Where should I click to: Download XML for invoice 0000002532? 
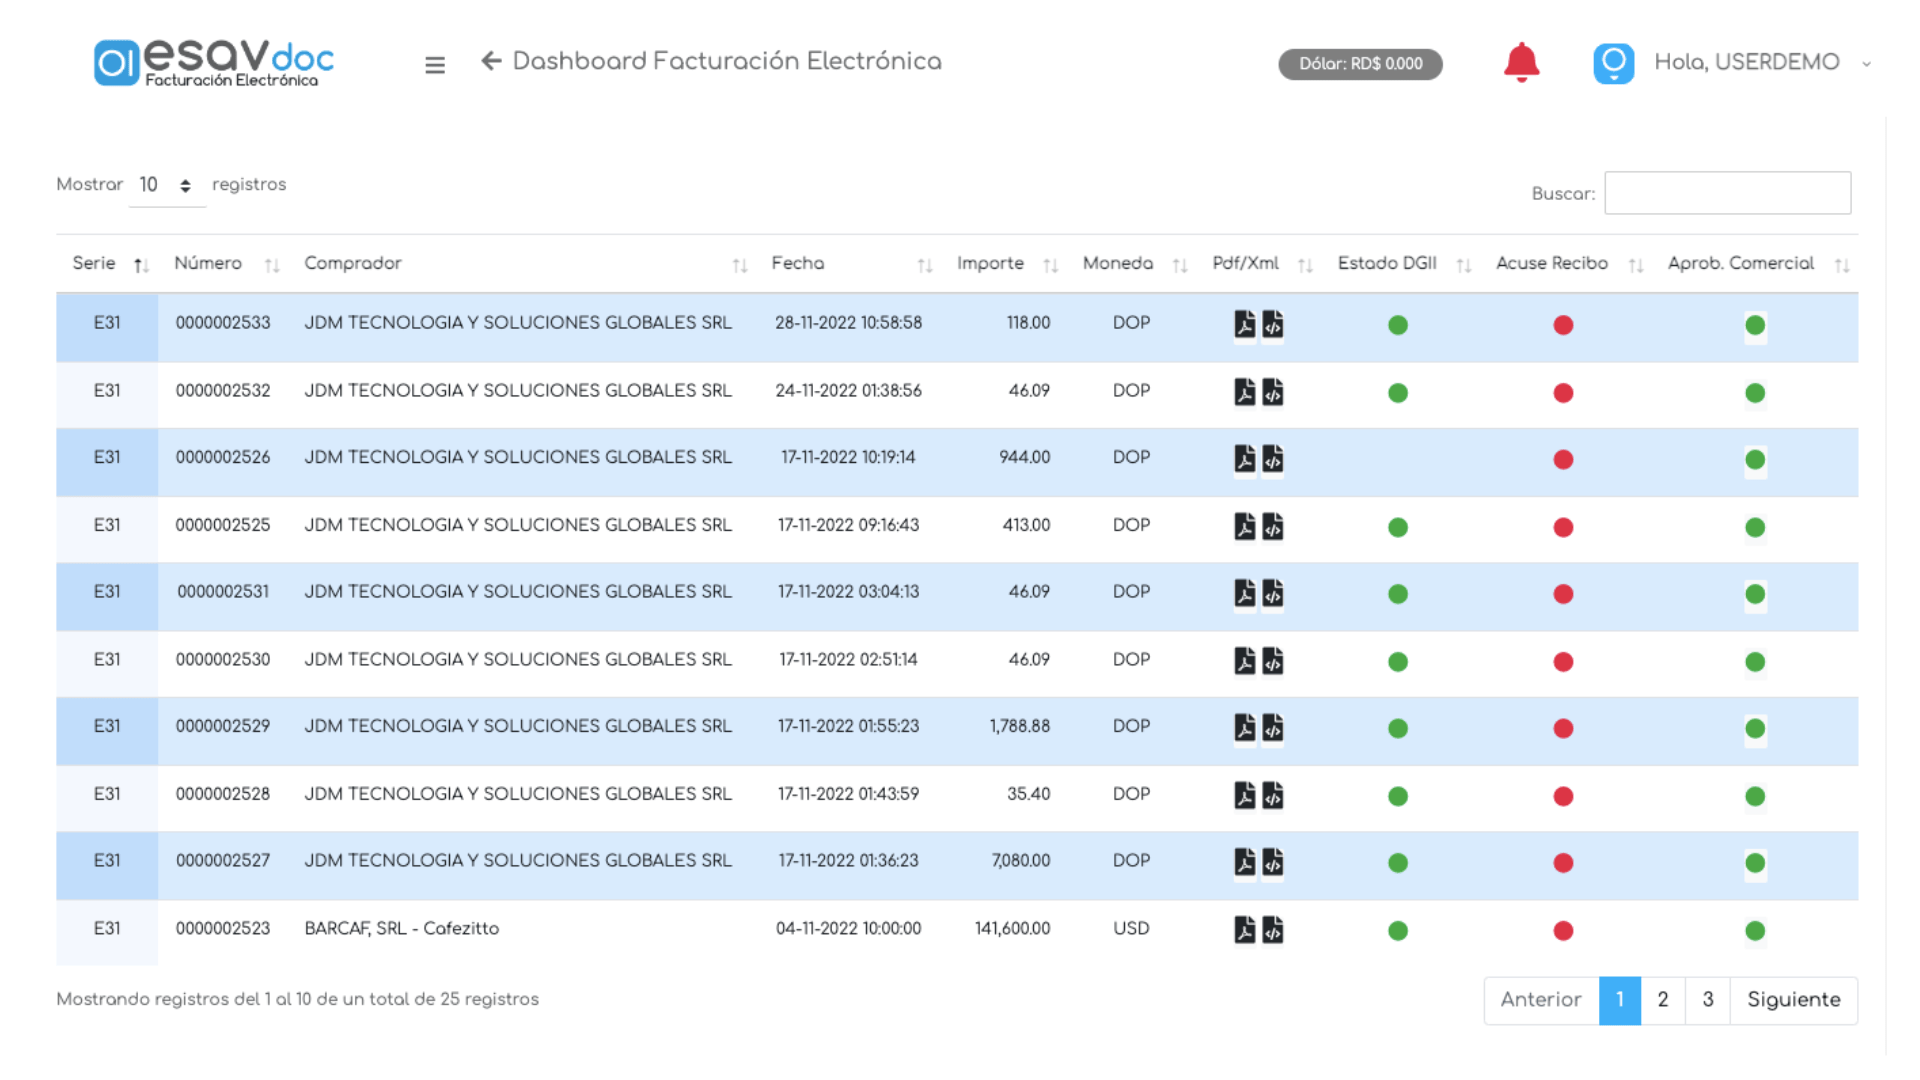(1272, 392)
